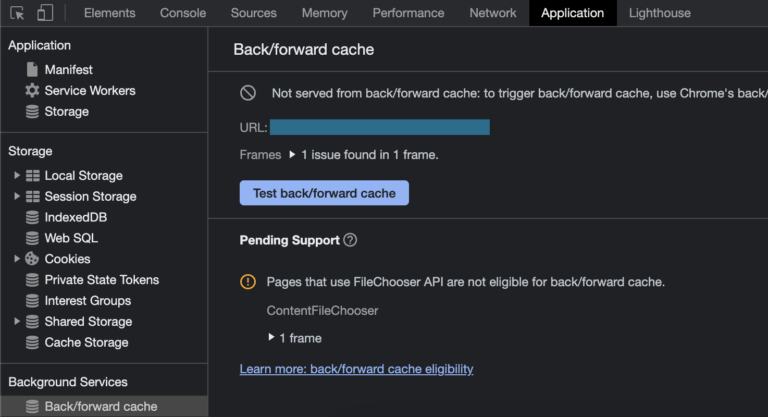Click the Pending Support help icon
This screenshot has height=417, width=768.
(350, 240)
